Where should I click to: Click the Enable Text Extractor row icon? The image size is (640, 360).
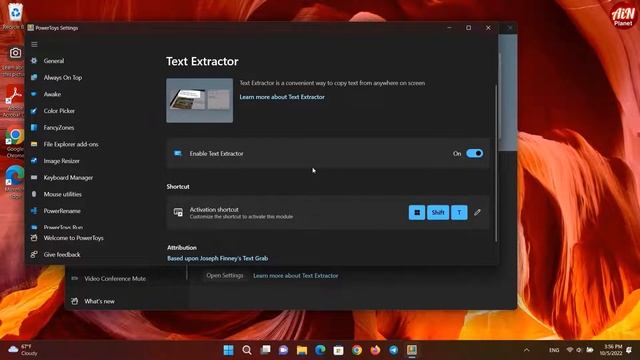178,153
